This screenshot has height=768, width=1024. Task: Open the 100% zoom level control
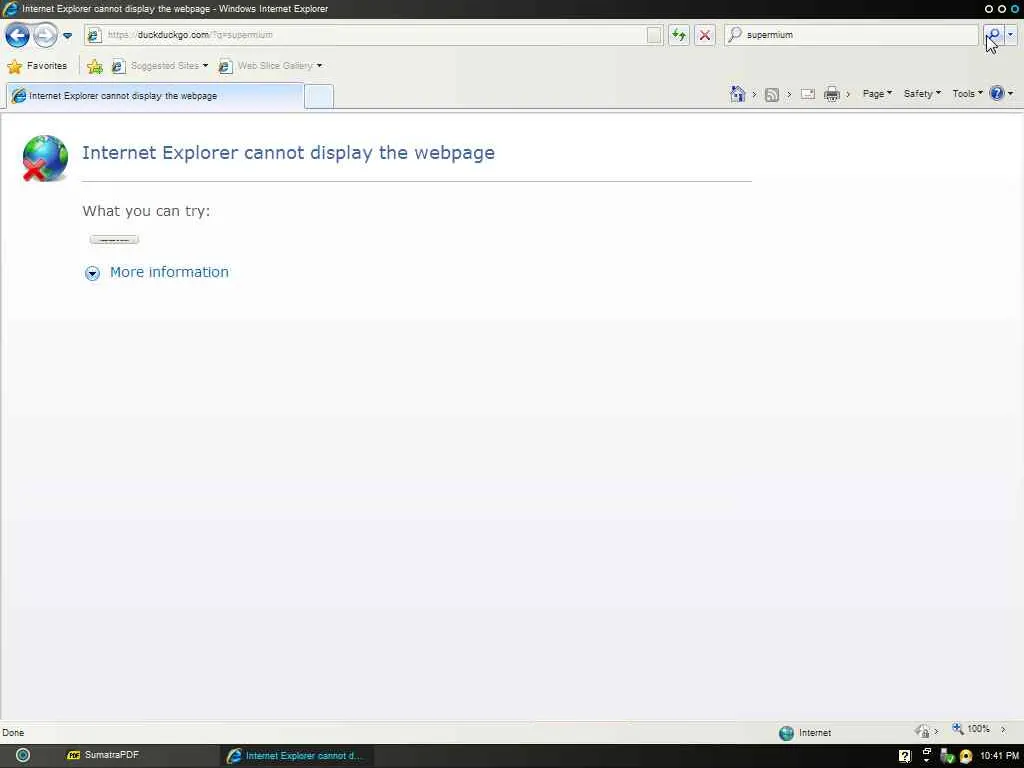(x=971, y=729)
